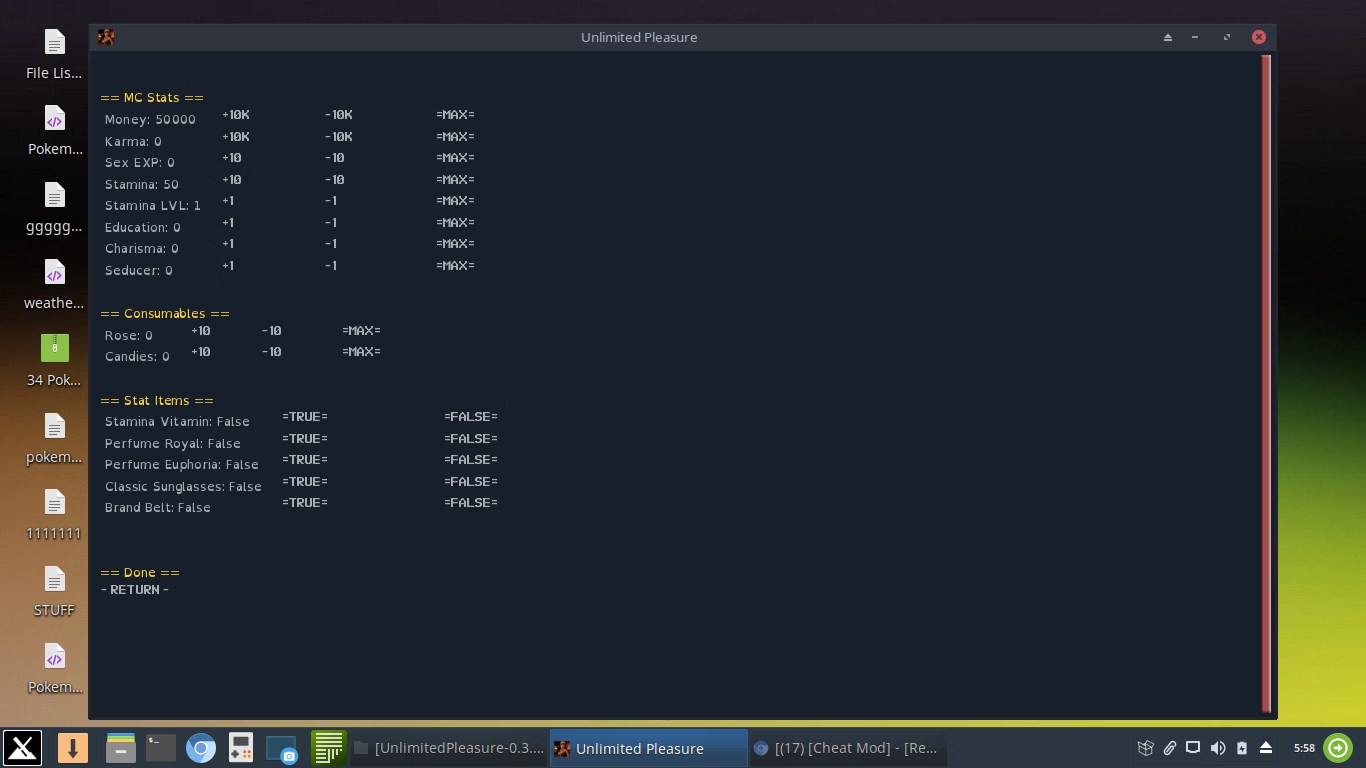1366x768 pixels.
Task: Click the orange download arrow taskbar icon
Action: 72,748
